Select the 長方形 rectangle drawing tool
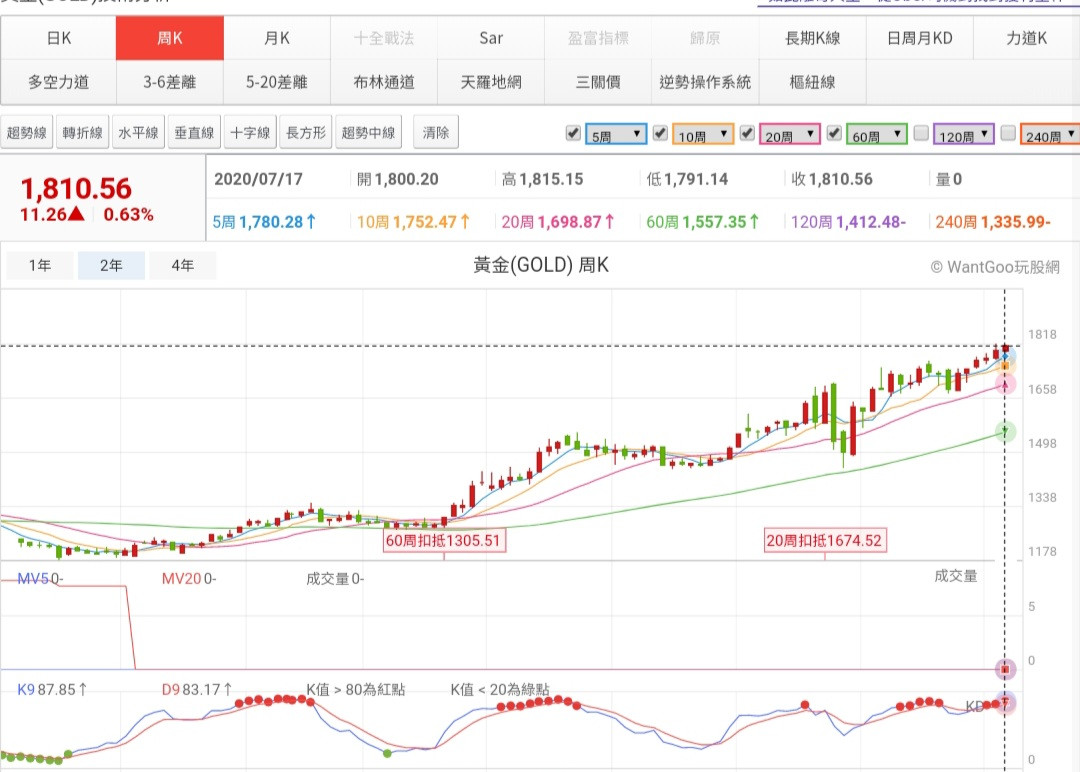1080x772 pixels. click(x=306, y=133)
